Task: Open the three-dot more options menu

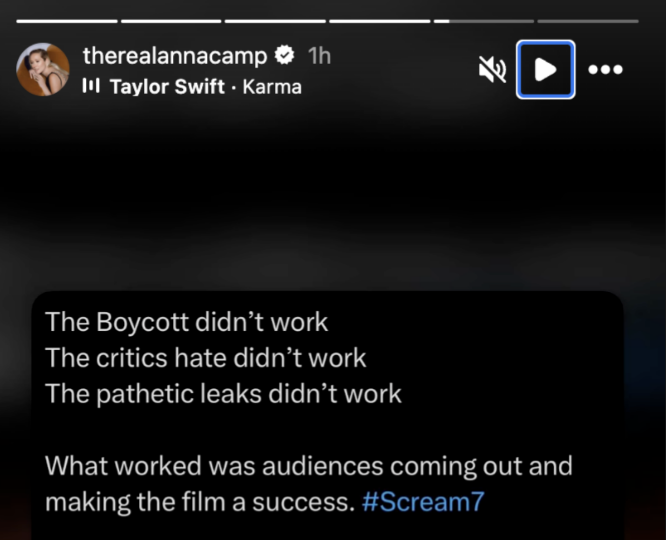Action: click(x=606, y=69)
